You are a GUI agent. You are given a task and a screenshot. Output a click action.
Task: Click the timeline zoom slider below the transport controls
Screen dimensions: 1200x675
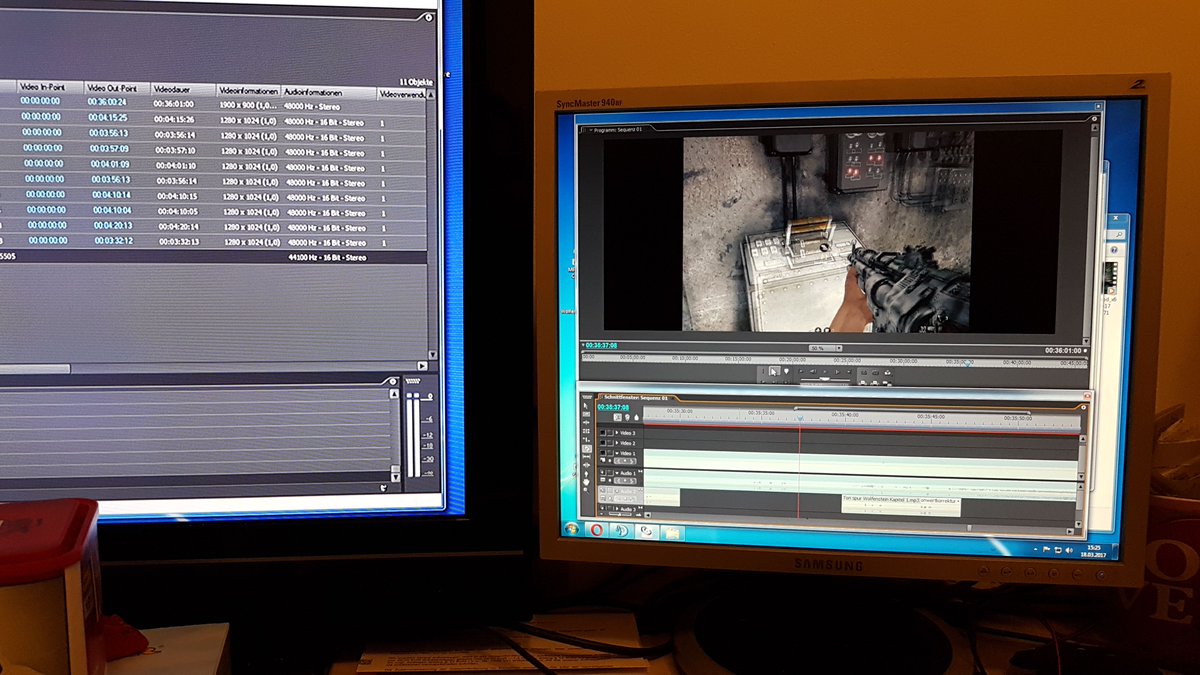point(822,379)
